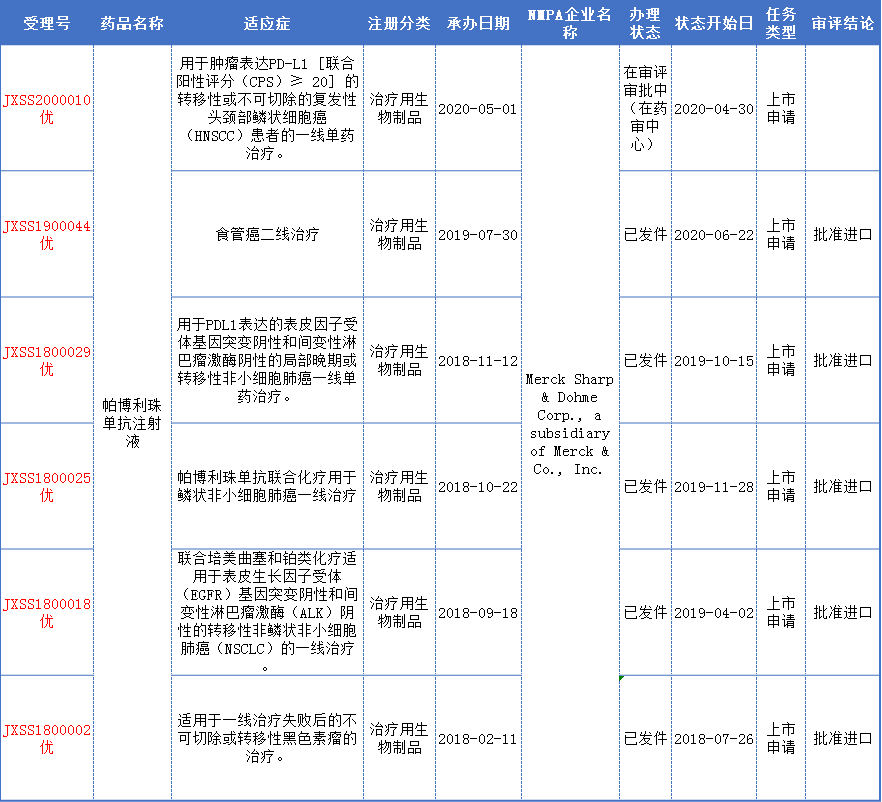Open acceptance number JXSS1800002
882x802 pixels.
[47, 738]
